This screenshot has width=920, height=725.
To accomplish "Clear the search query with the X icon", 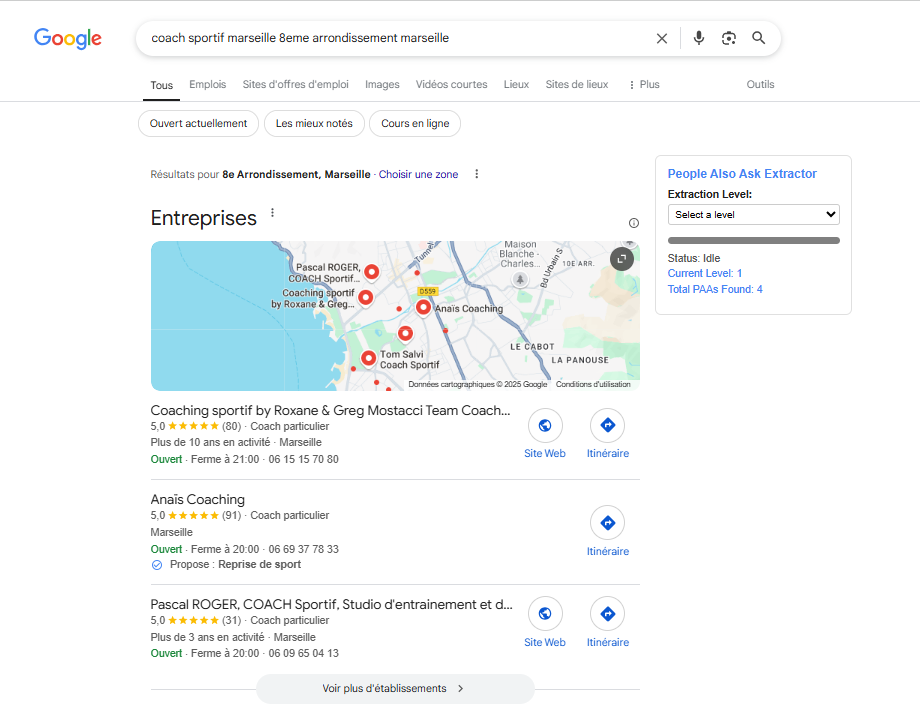I will pyautogui.click(x=661, y=38).
